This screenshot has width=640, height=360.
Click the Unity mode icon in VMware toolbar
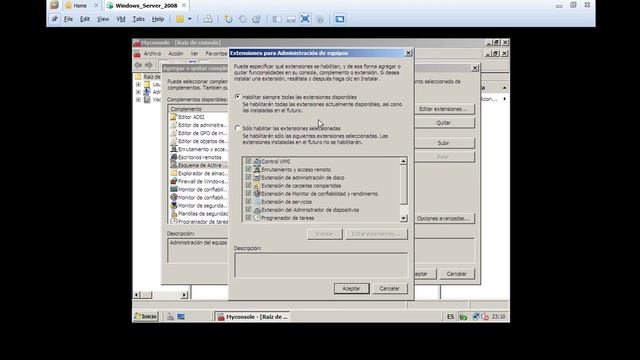(x=320, y=19)
